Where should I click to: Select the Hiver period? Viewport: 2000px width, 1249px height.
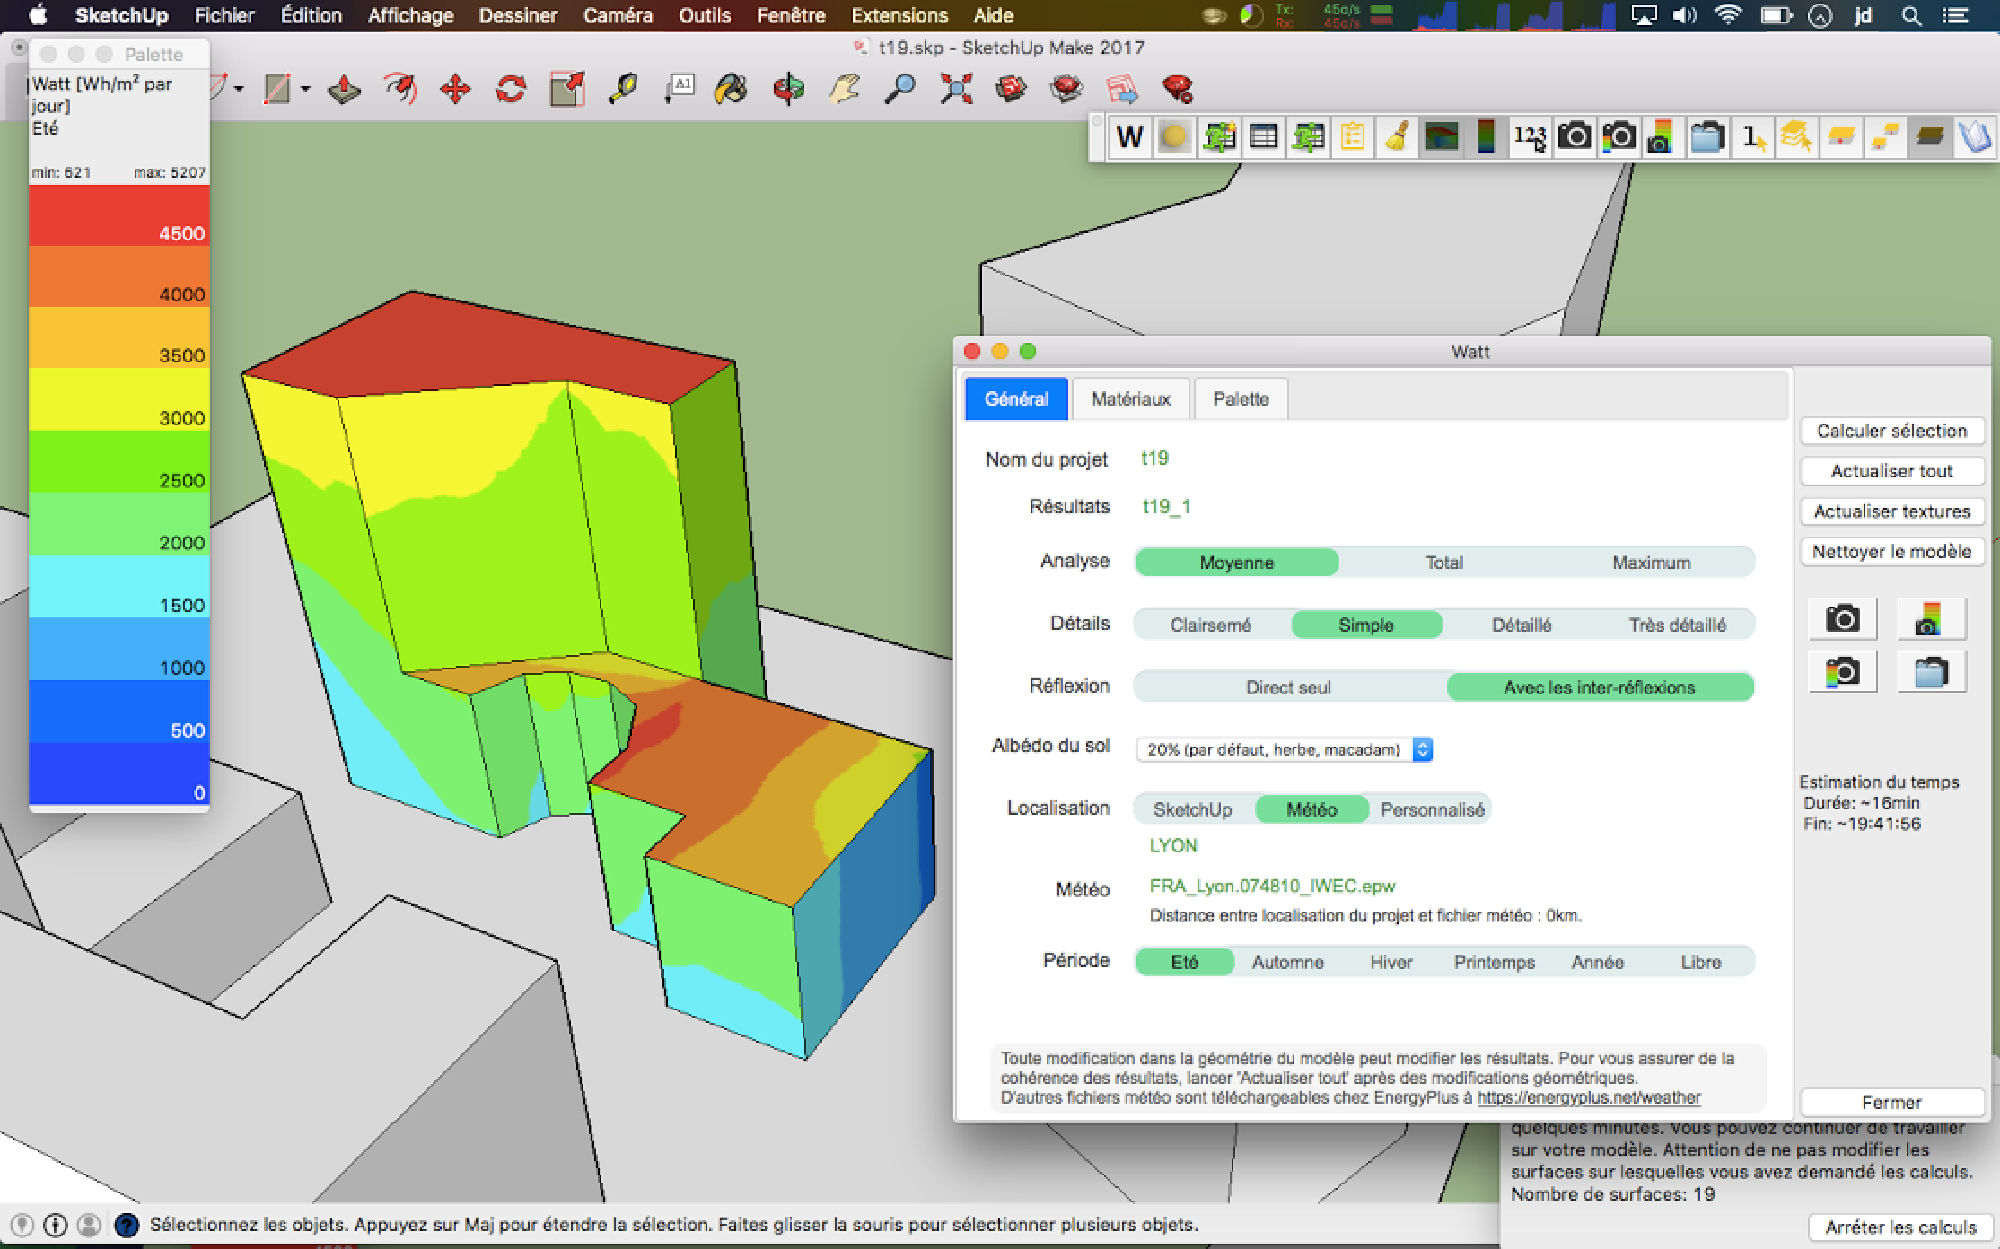click(x=1391, y=962)
